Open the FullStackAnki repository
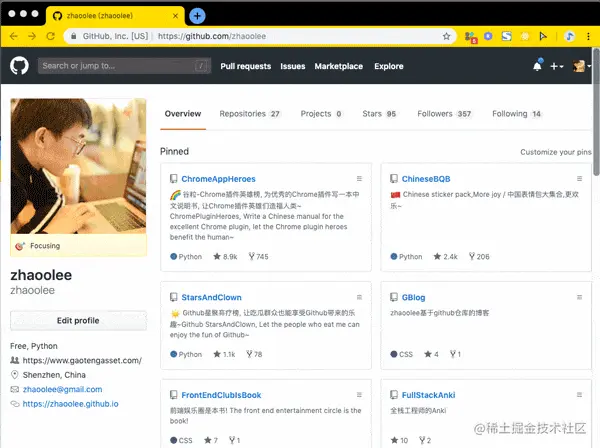 pos(429,395)
